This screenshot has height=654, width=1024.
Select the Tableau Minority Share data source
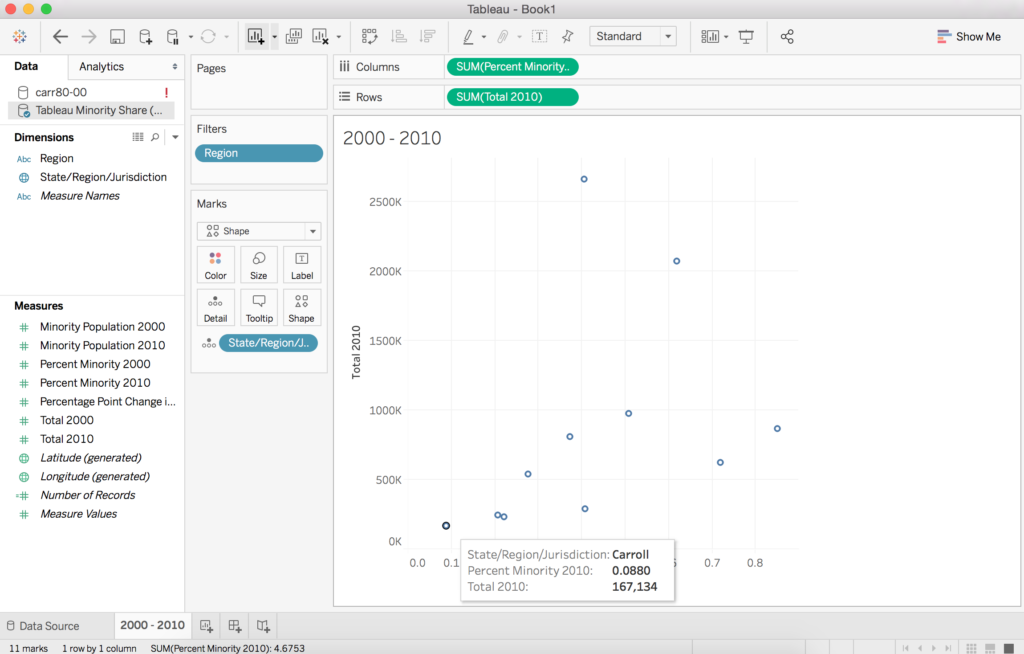[98, 110]
